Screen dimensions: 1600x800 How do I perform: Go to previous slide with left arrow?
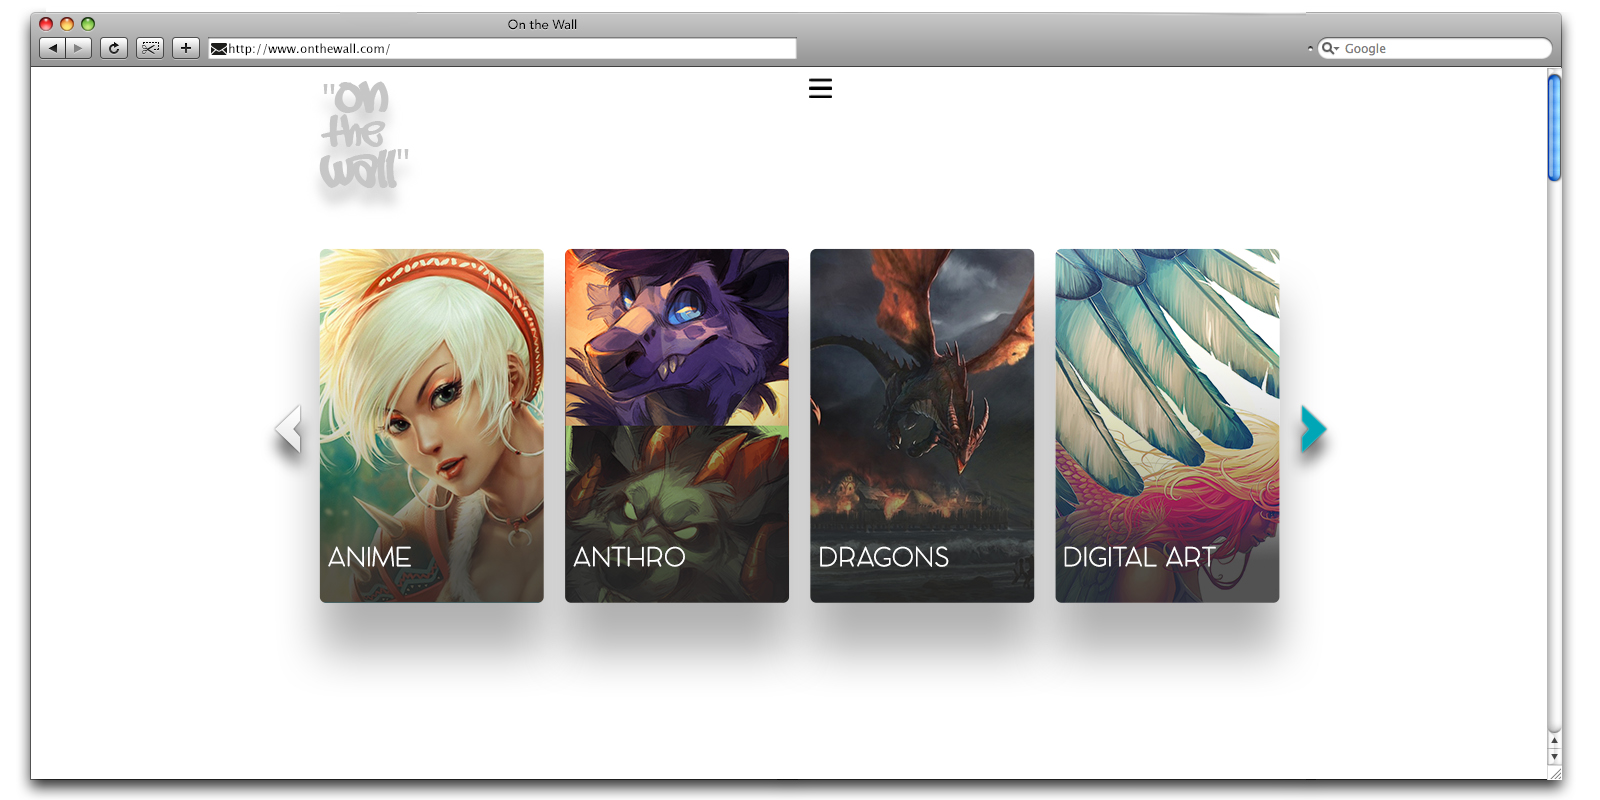288,429
